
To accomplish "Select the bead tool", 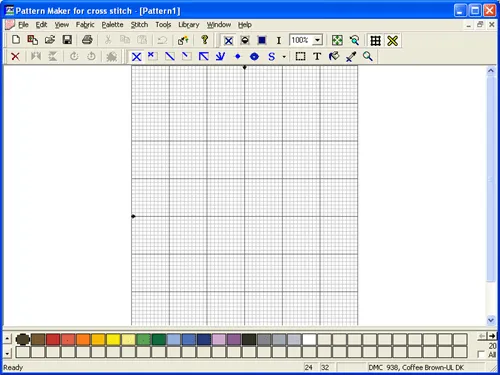I will tap(254, 56).
